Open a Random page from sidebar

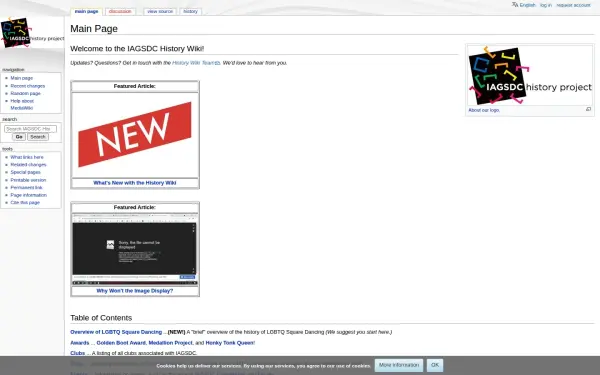tap(25, 93)
